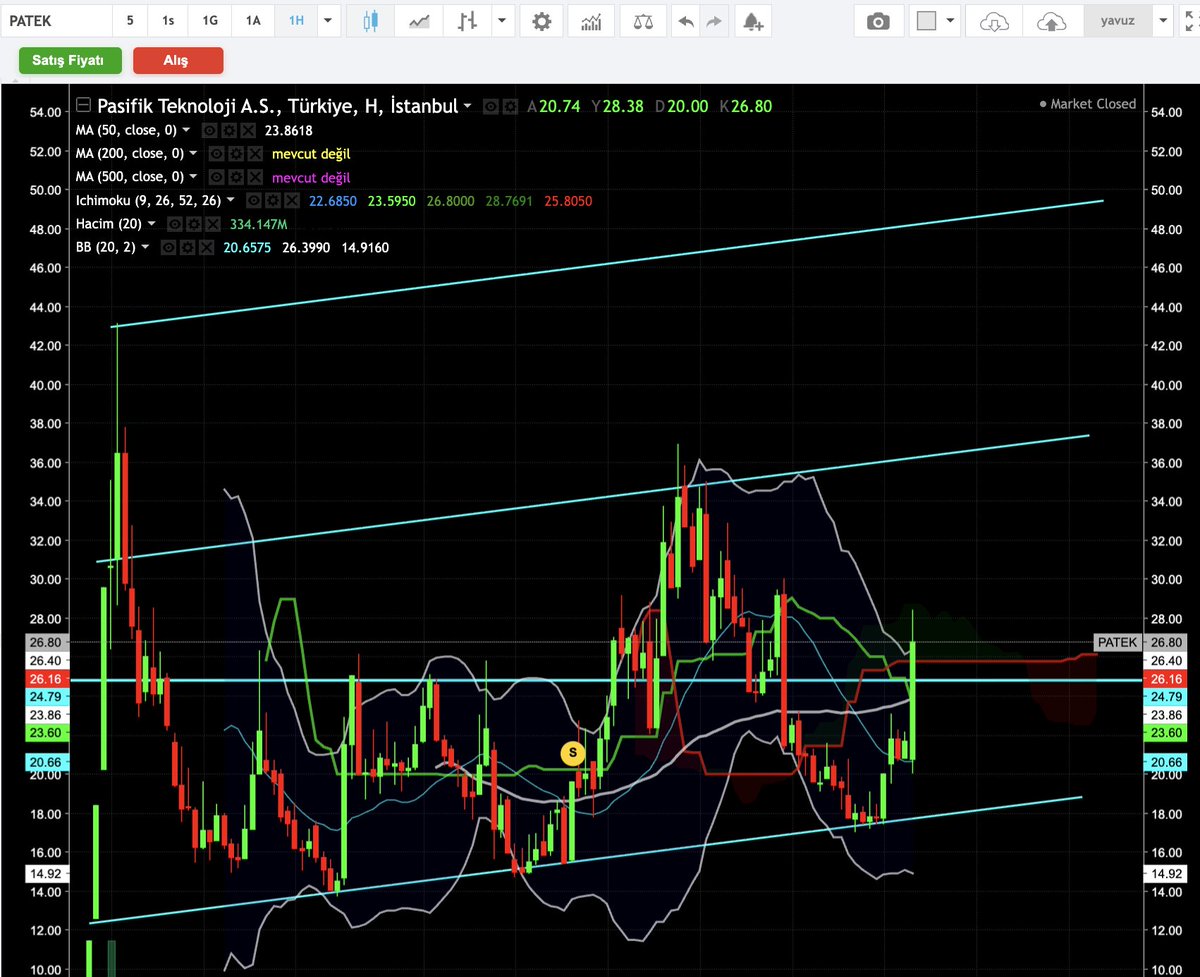Viewport: 1200px width, 977px height.
Task: Toggle visibility of Pasifik Teknoloji price series
Action: click(x=491, y=106)
